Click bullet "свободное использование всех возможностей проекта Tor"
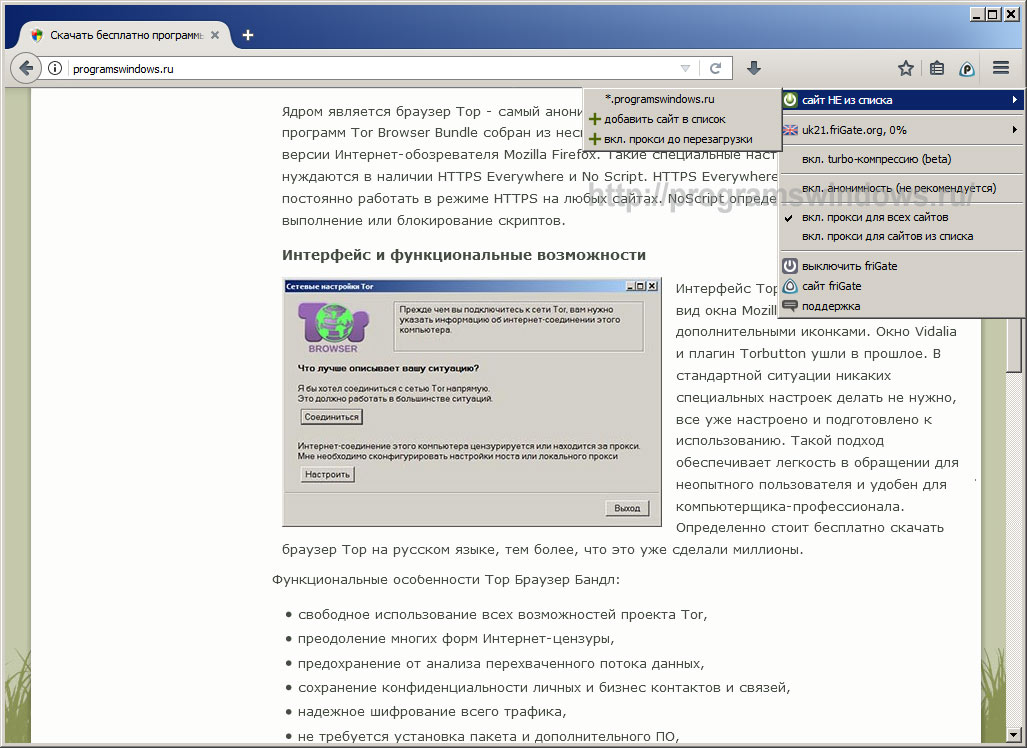This screenshot has height=748, width=1027. pyautogui.click(x=502, y=614)
